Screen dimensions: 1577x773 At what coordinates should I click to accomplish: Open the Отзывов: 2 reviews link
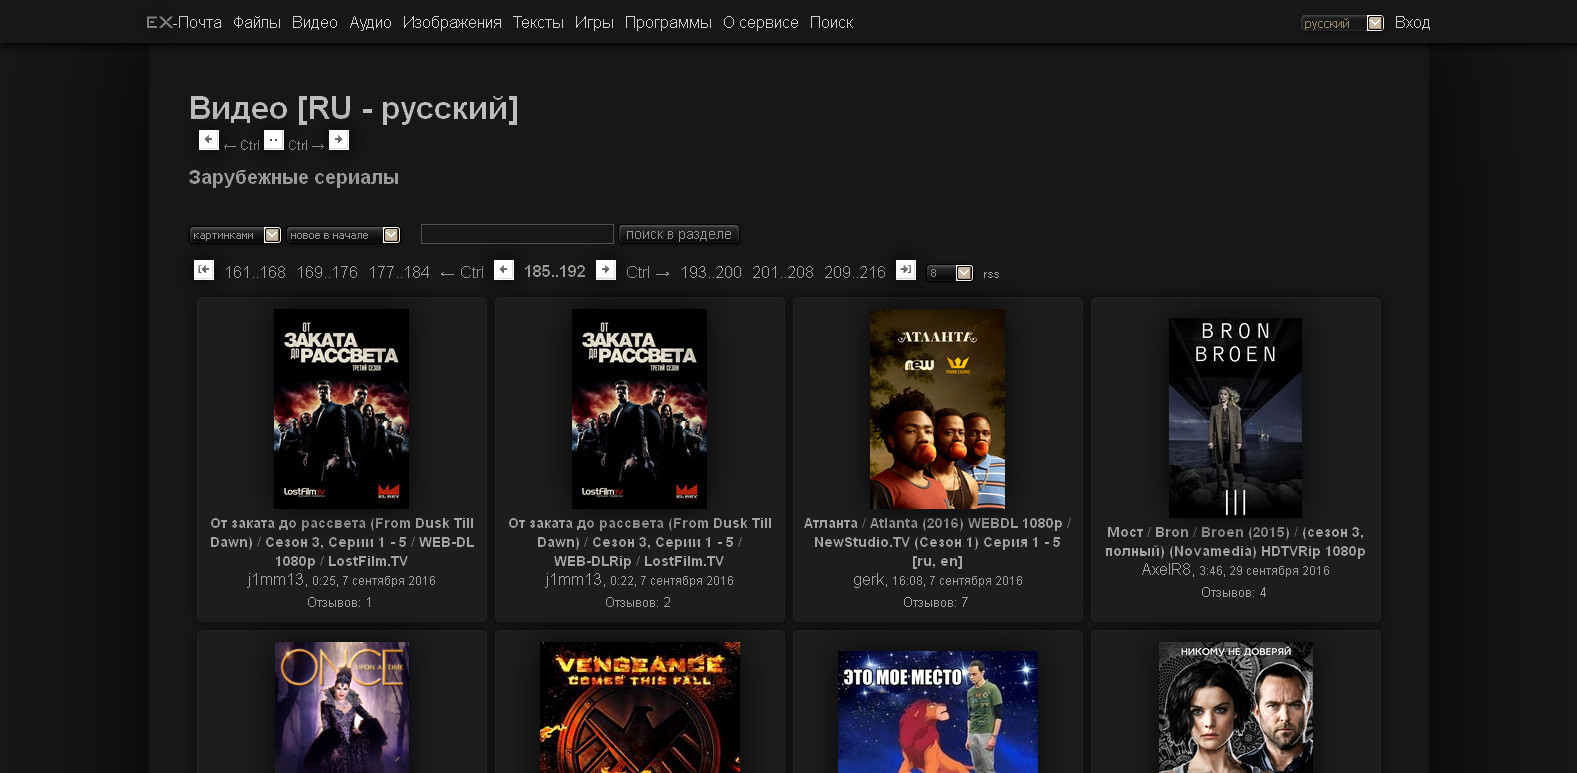638,602
